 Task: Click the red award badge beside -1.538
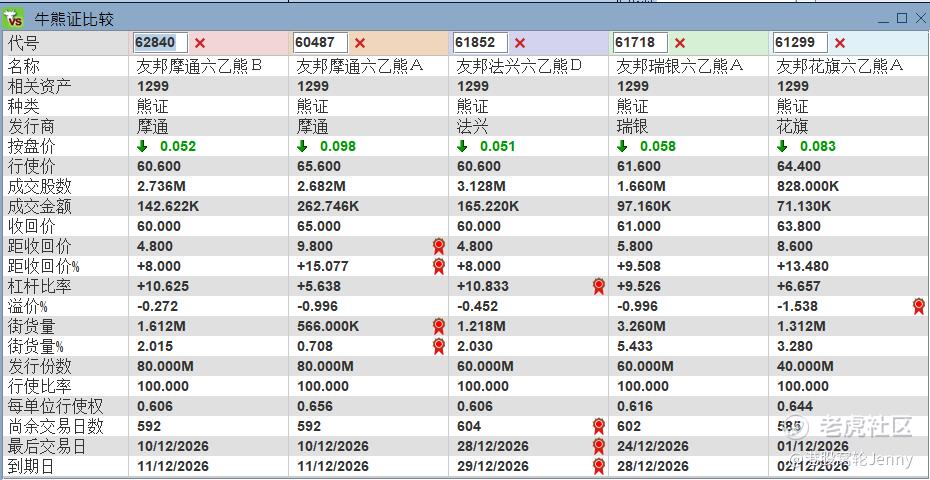click(x=919, y=306)
